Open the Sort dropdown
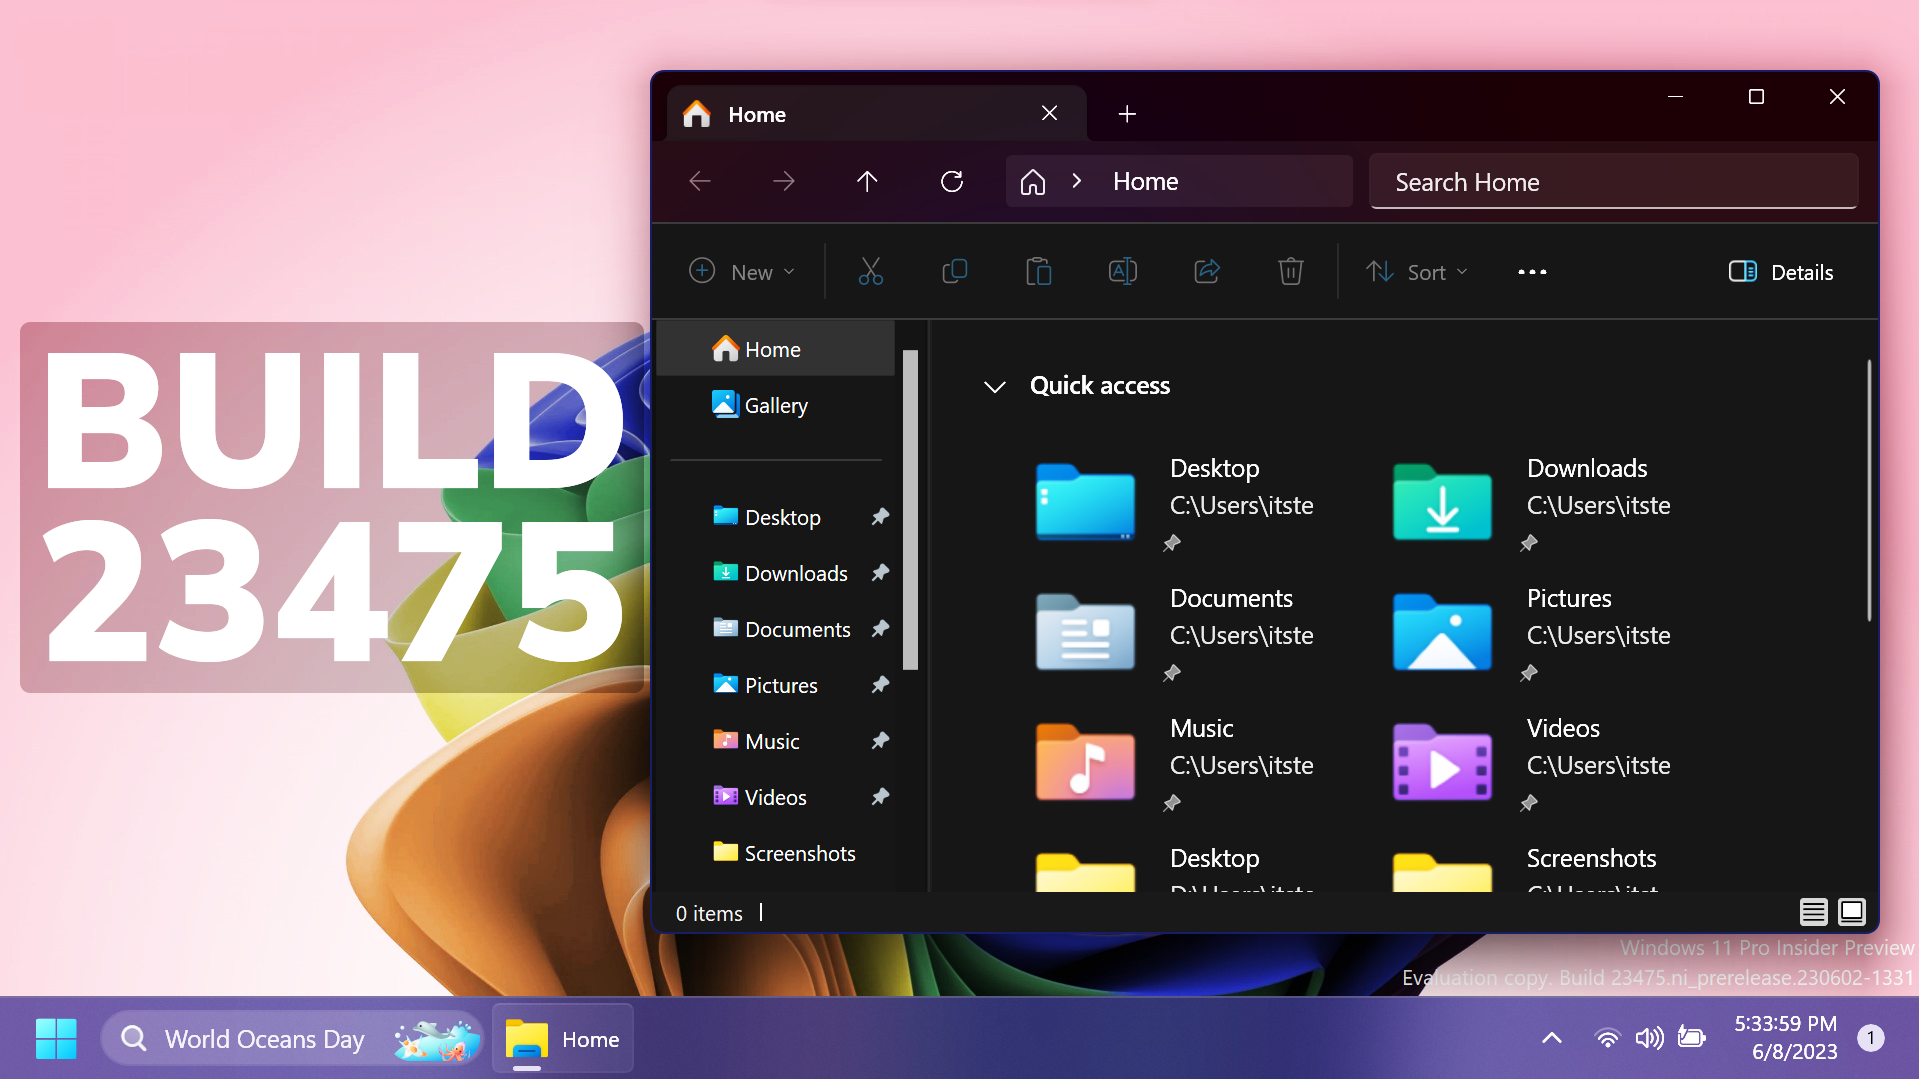 point(1416,271)
